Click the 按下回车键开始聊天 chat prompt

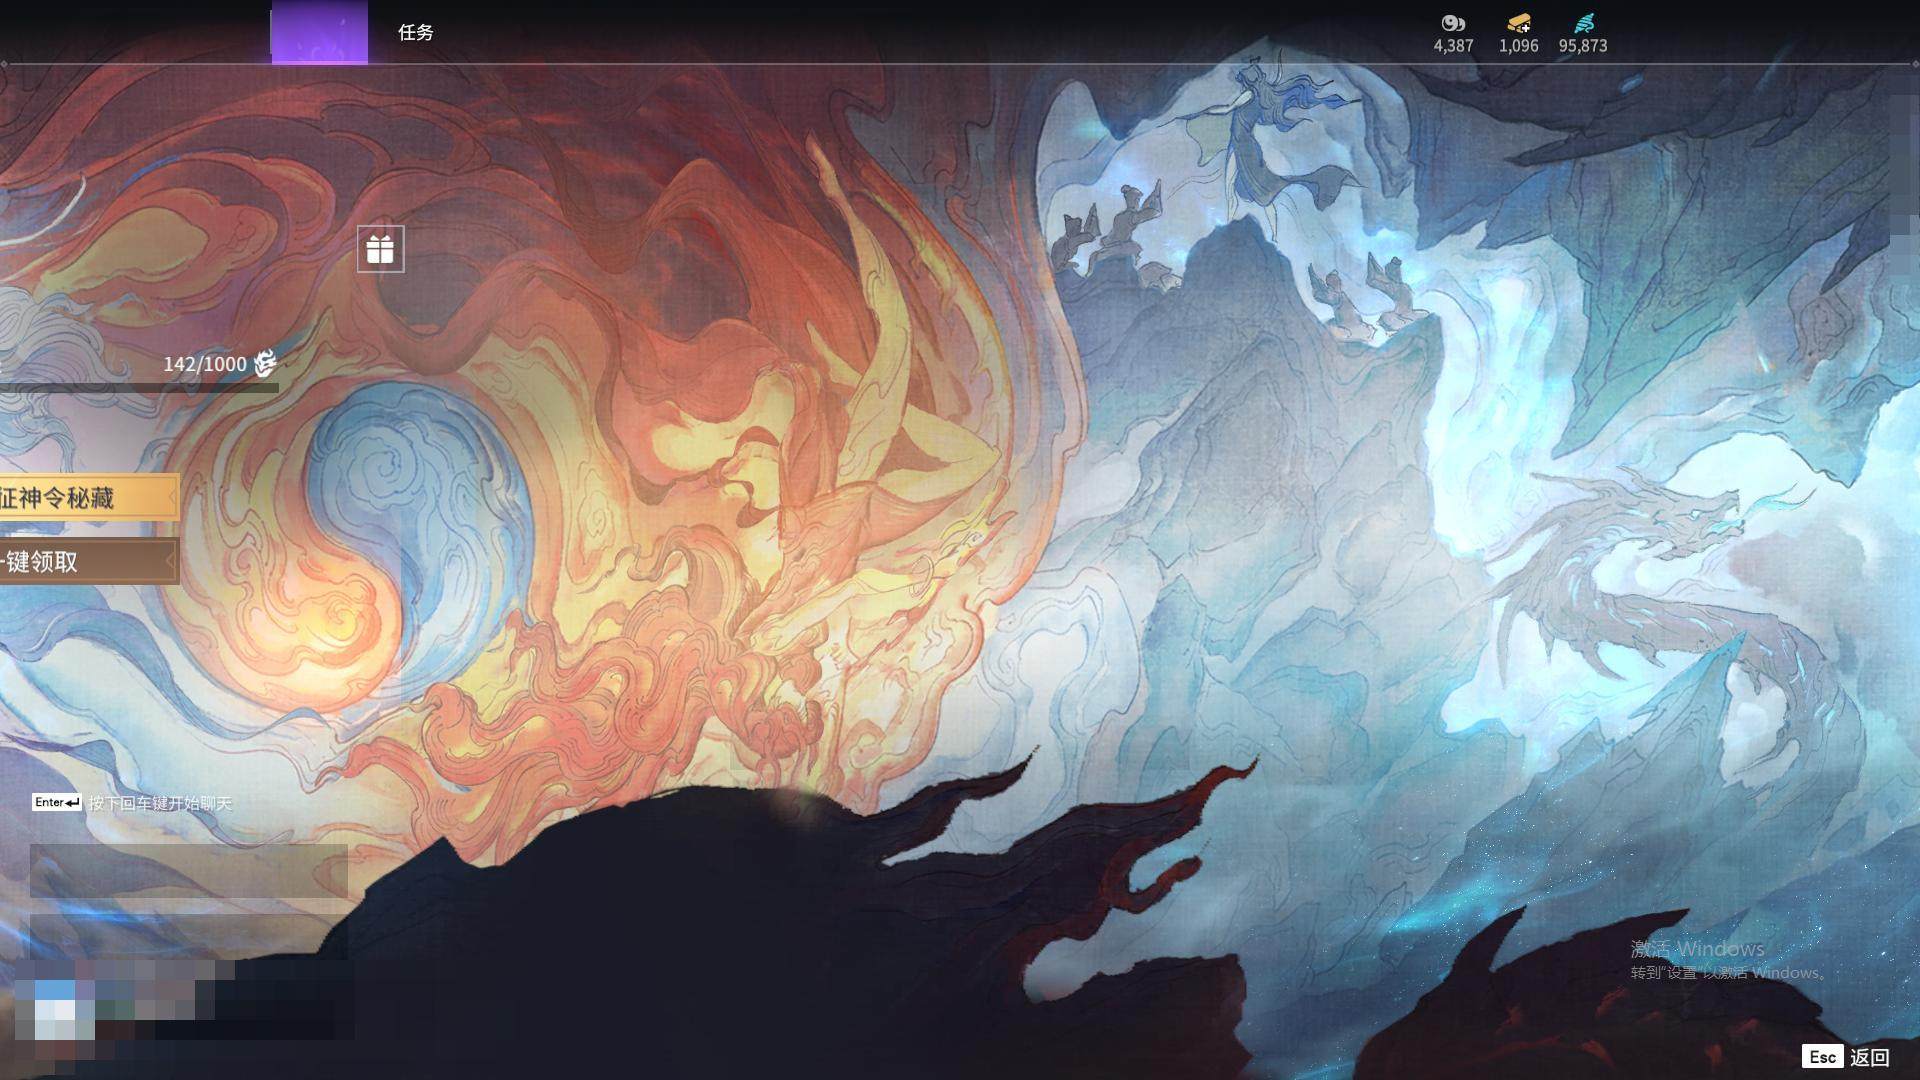[x=160, y=803]
